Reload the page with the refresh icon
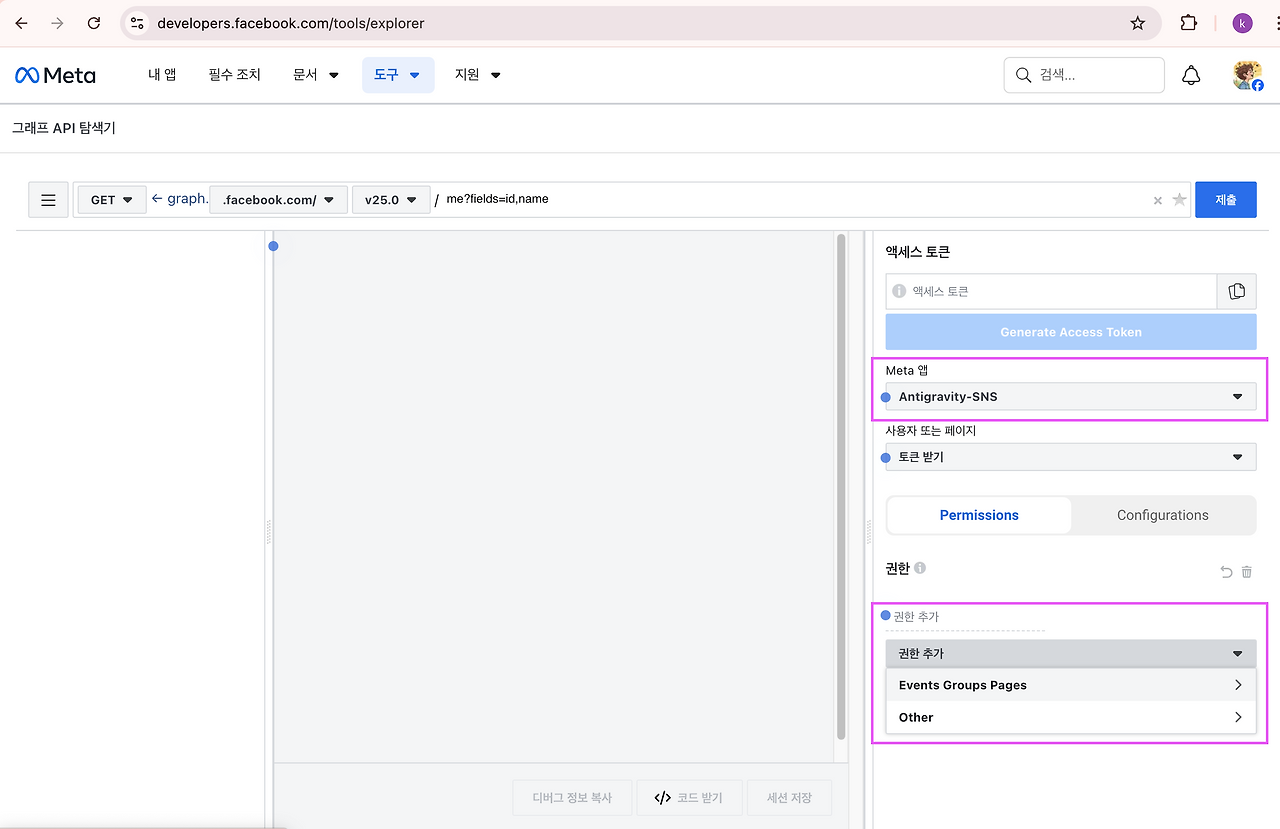 point(94,23)
